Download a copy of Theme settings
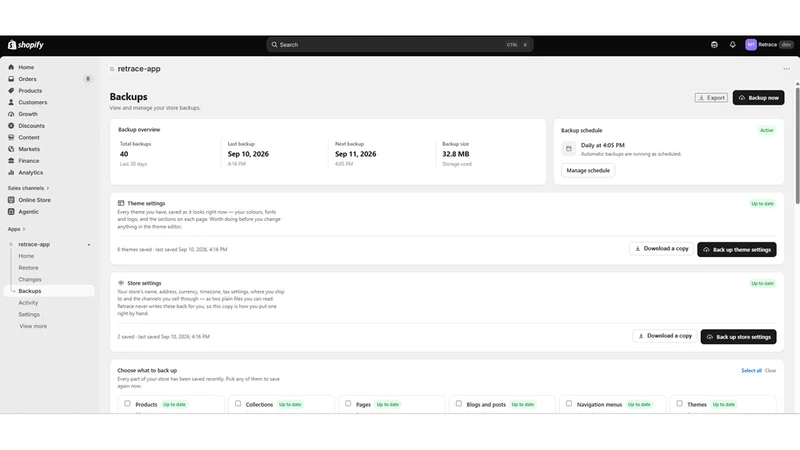800x450 pixels. tap(661, 248)
